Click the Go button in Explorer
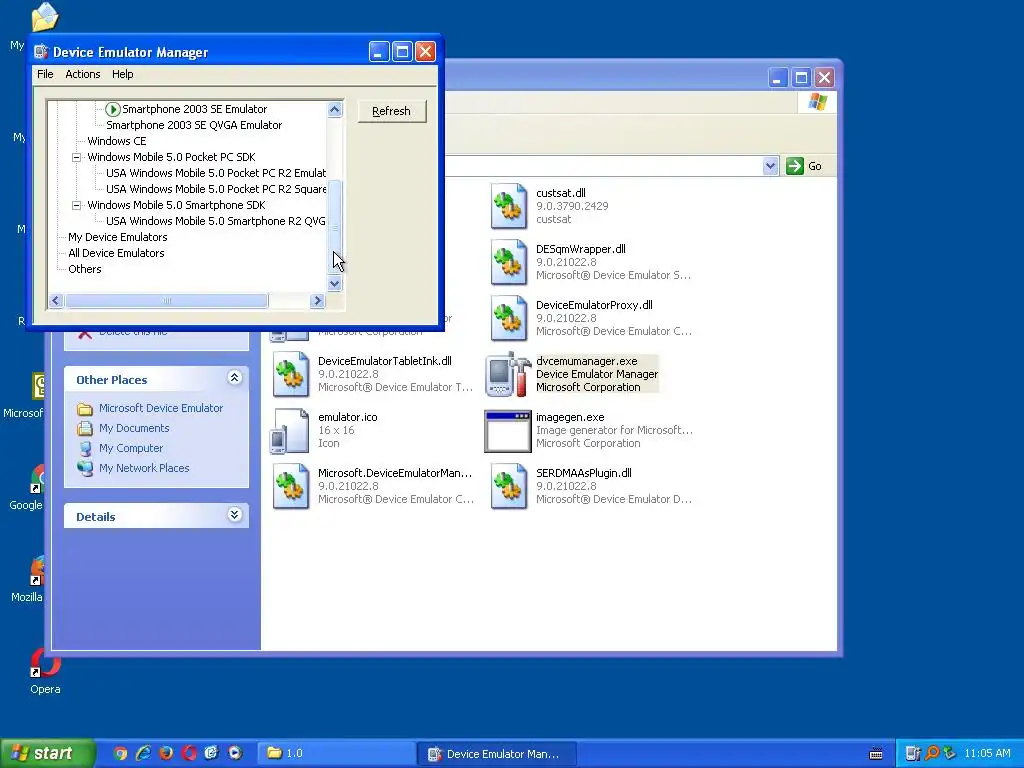Viewport: 1024px width, 768px height. pyautogui.click(x=804, y=166)
